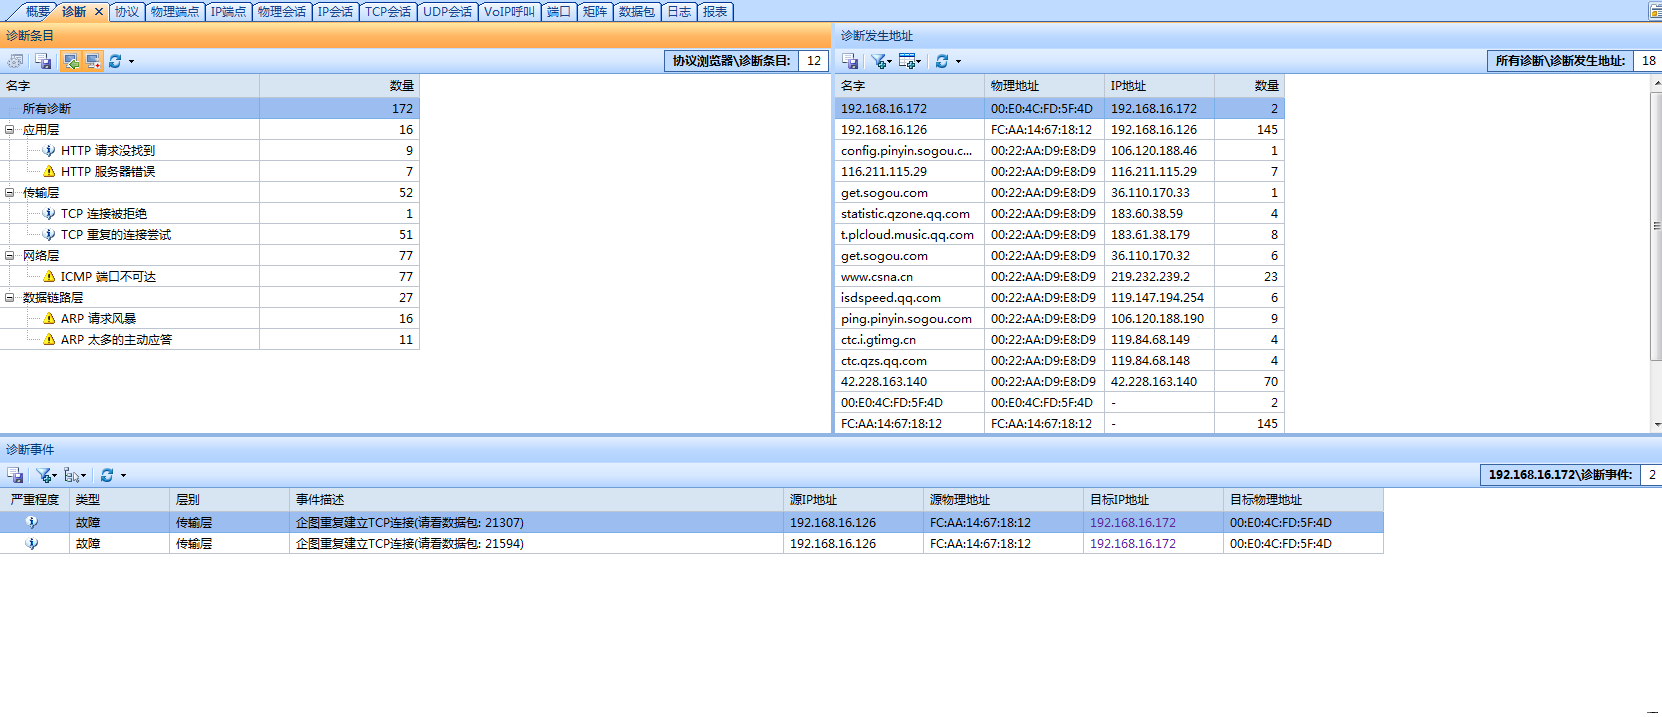1662x717 pixels.
Task: Select ARP 请求风暴 diagnosis item
Action: click(98, 319)
